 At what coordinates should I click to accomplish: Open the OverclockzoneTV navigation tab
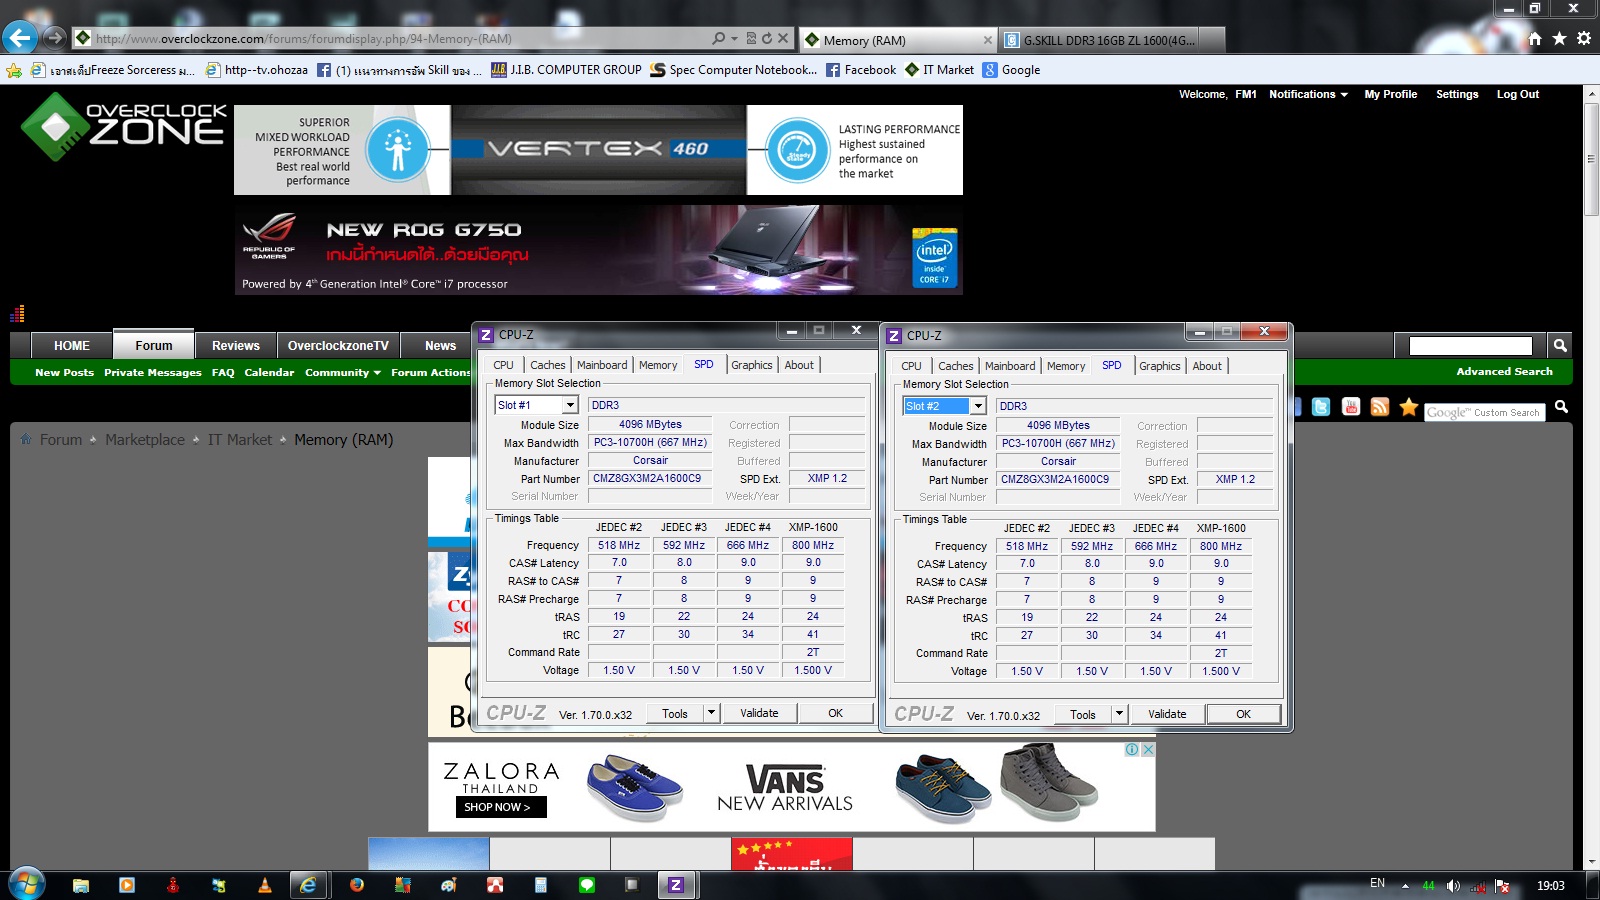pyautogui.click(x=338, y=345)
